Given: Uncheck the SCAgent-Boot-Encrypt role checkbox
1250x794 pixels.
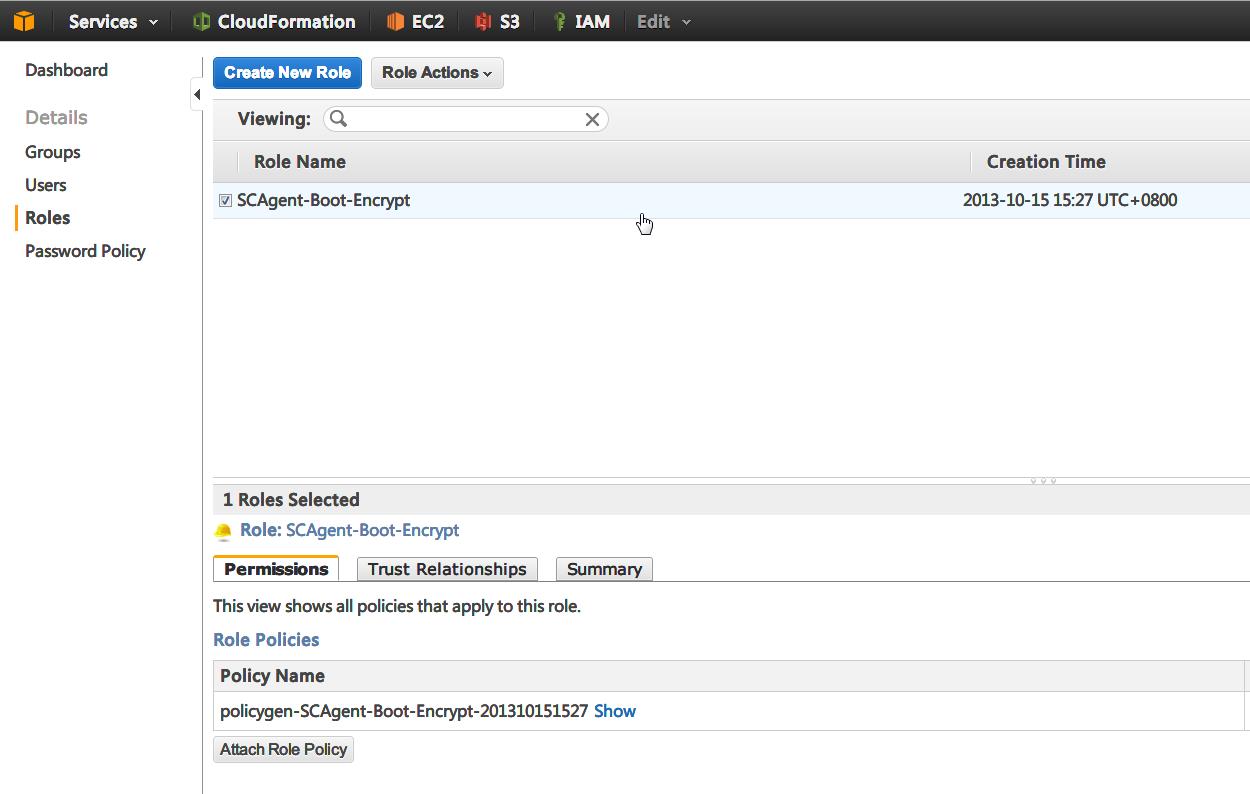Looking at the screenshot, I should coord(226,200).
